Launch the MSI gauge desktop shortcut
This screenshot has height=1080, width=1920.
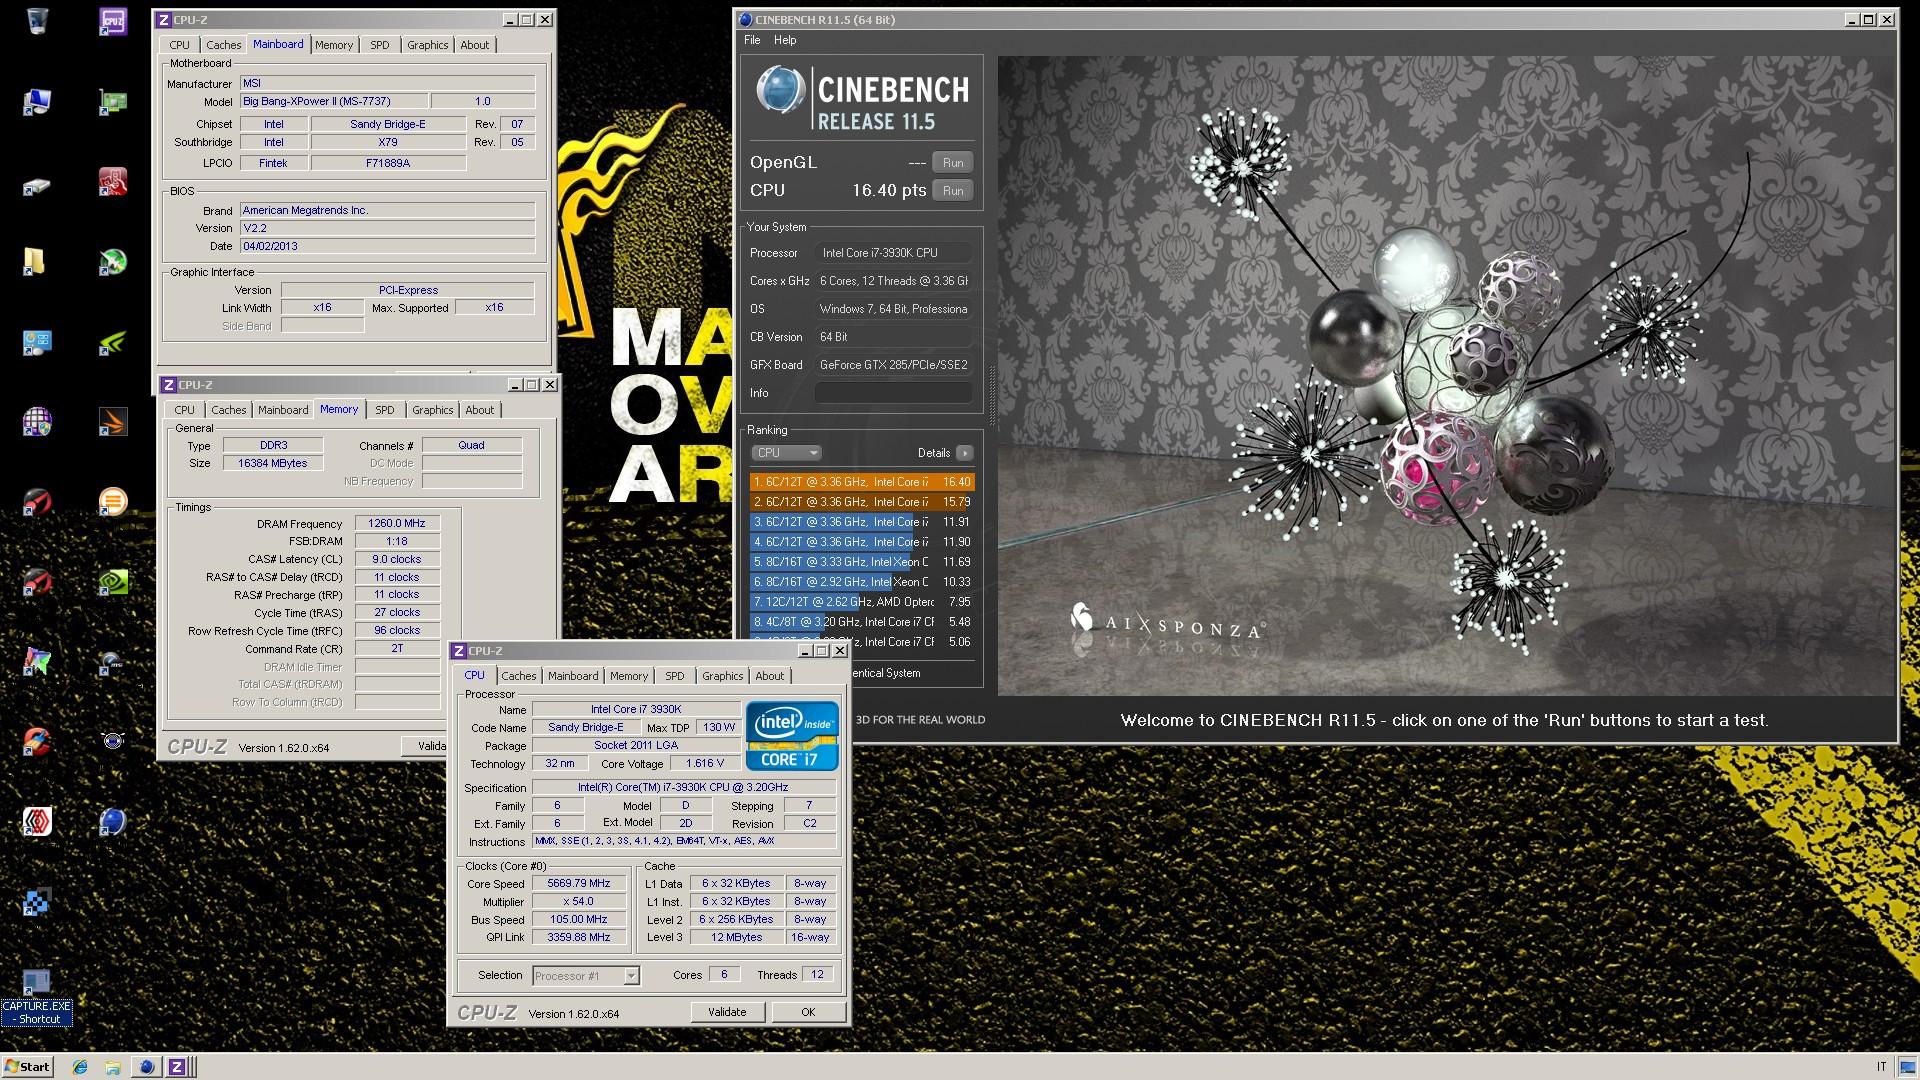click(113, 661)
